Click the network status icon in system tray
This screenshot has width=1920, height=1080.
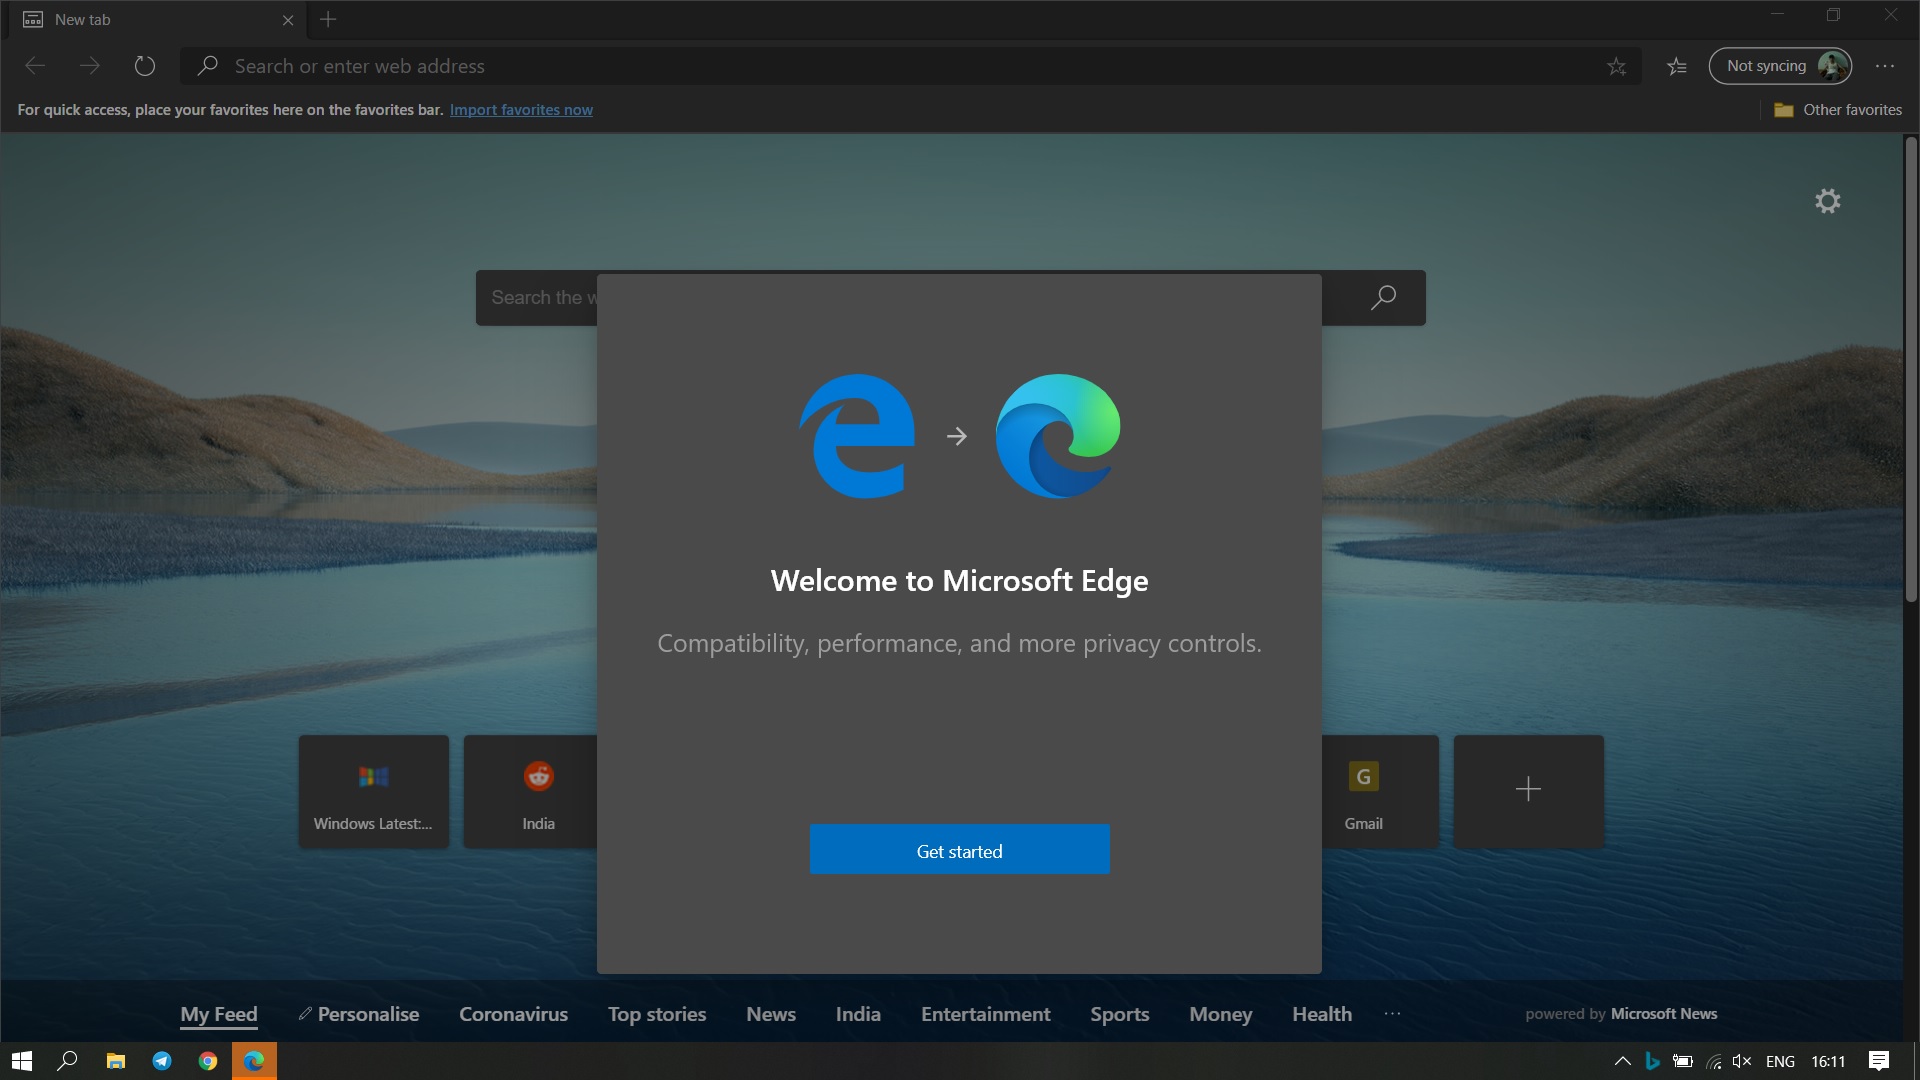click(1712, 1059)
